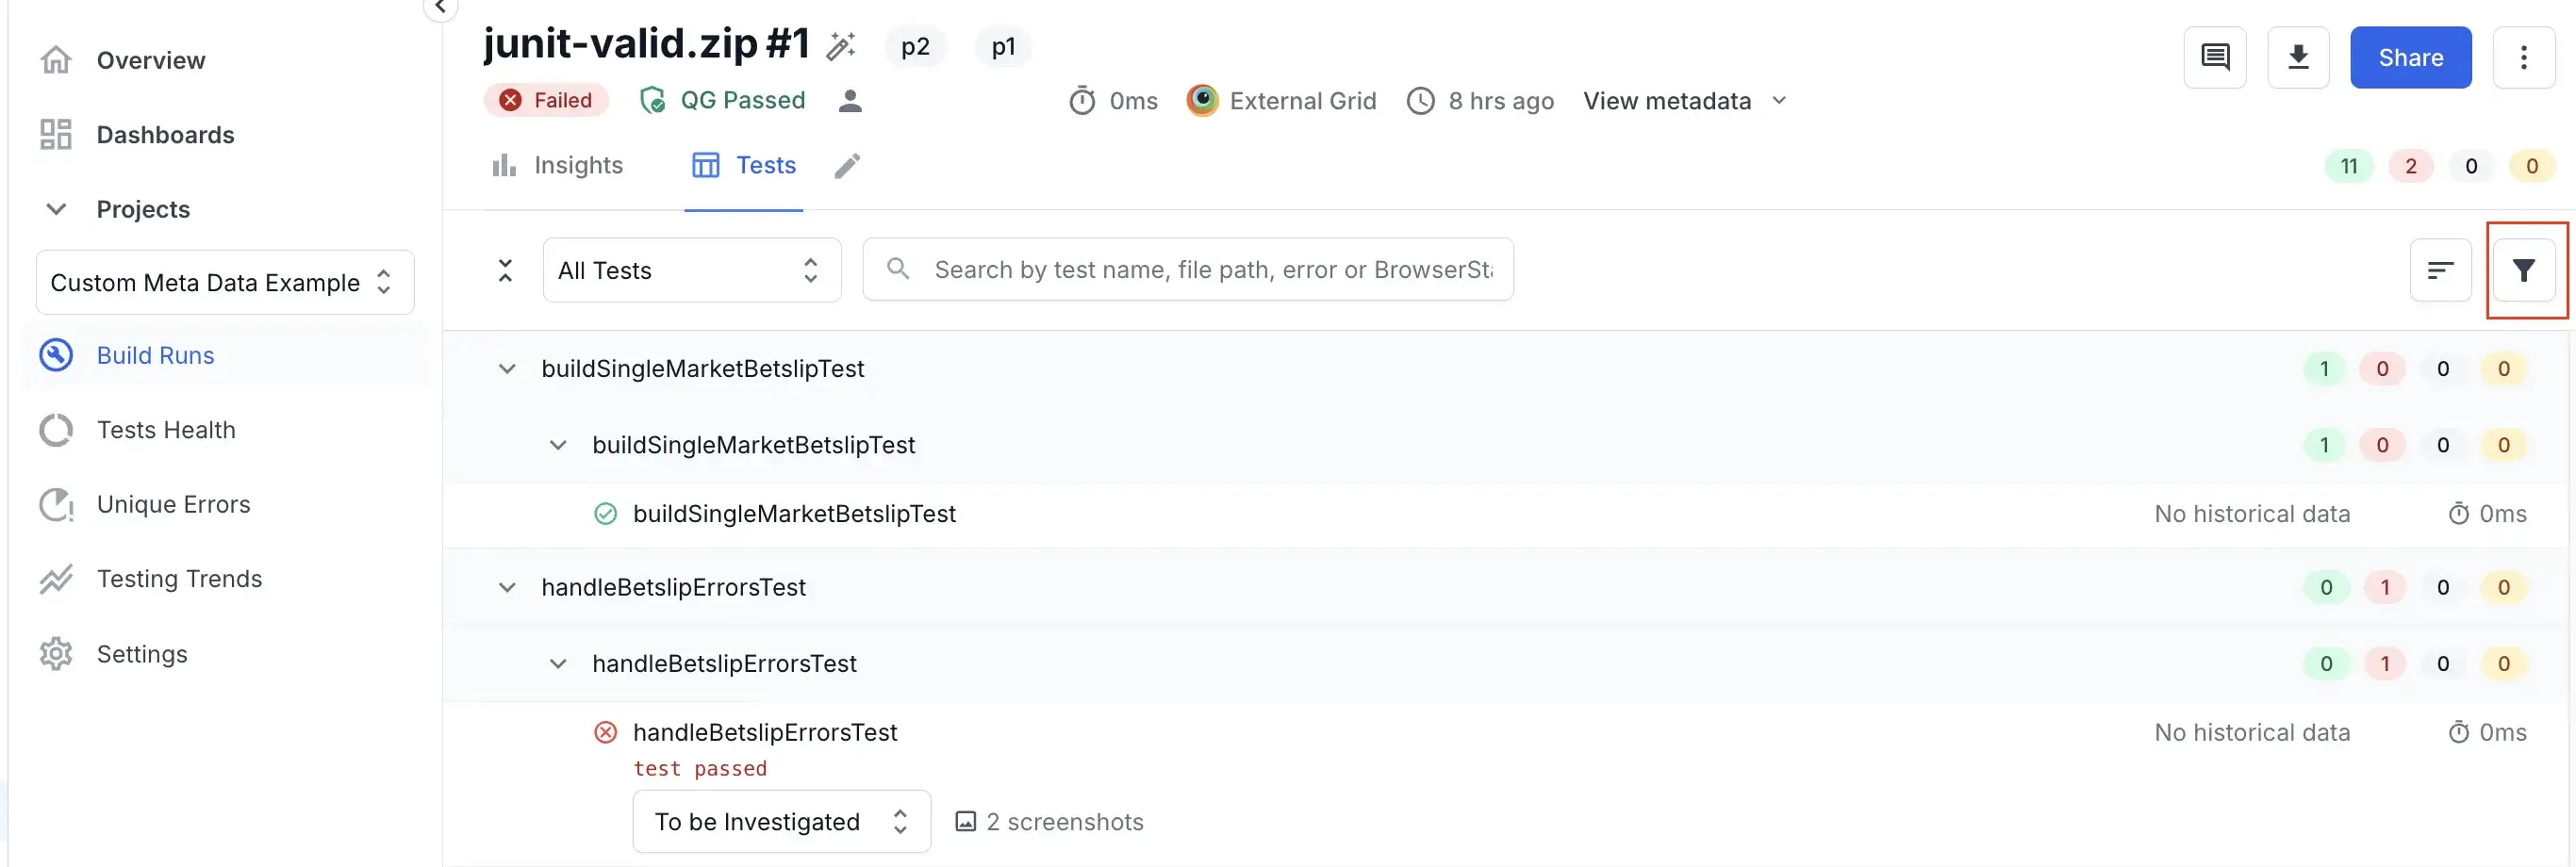Viewport: 2576px width, 867px height.
Task: Click the pencil edit icon next to Tests
Action: 847,166
